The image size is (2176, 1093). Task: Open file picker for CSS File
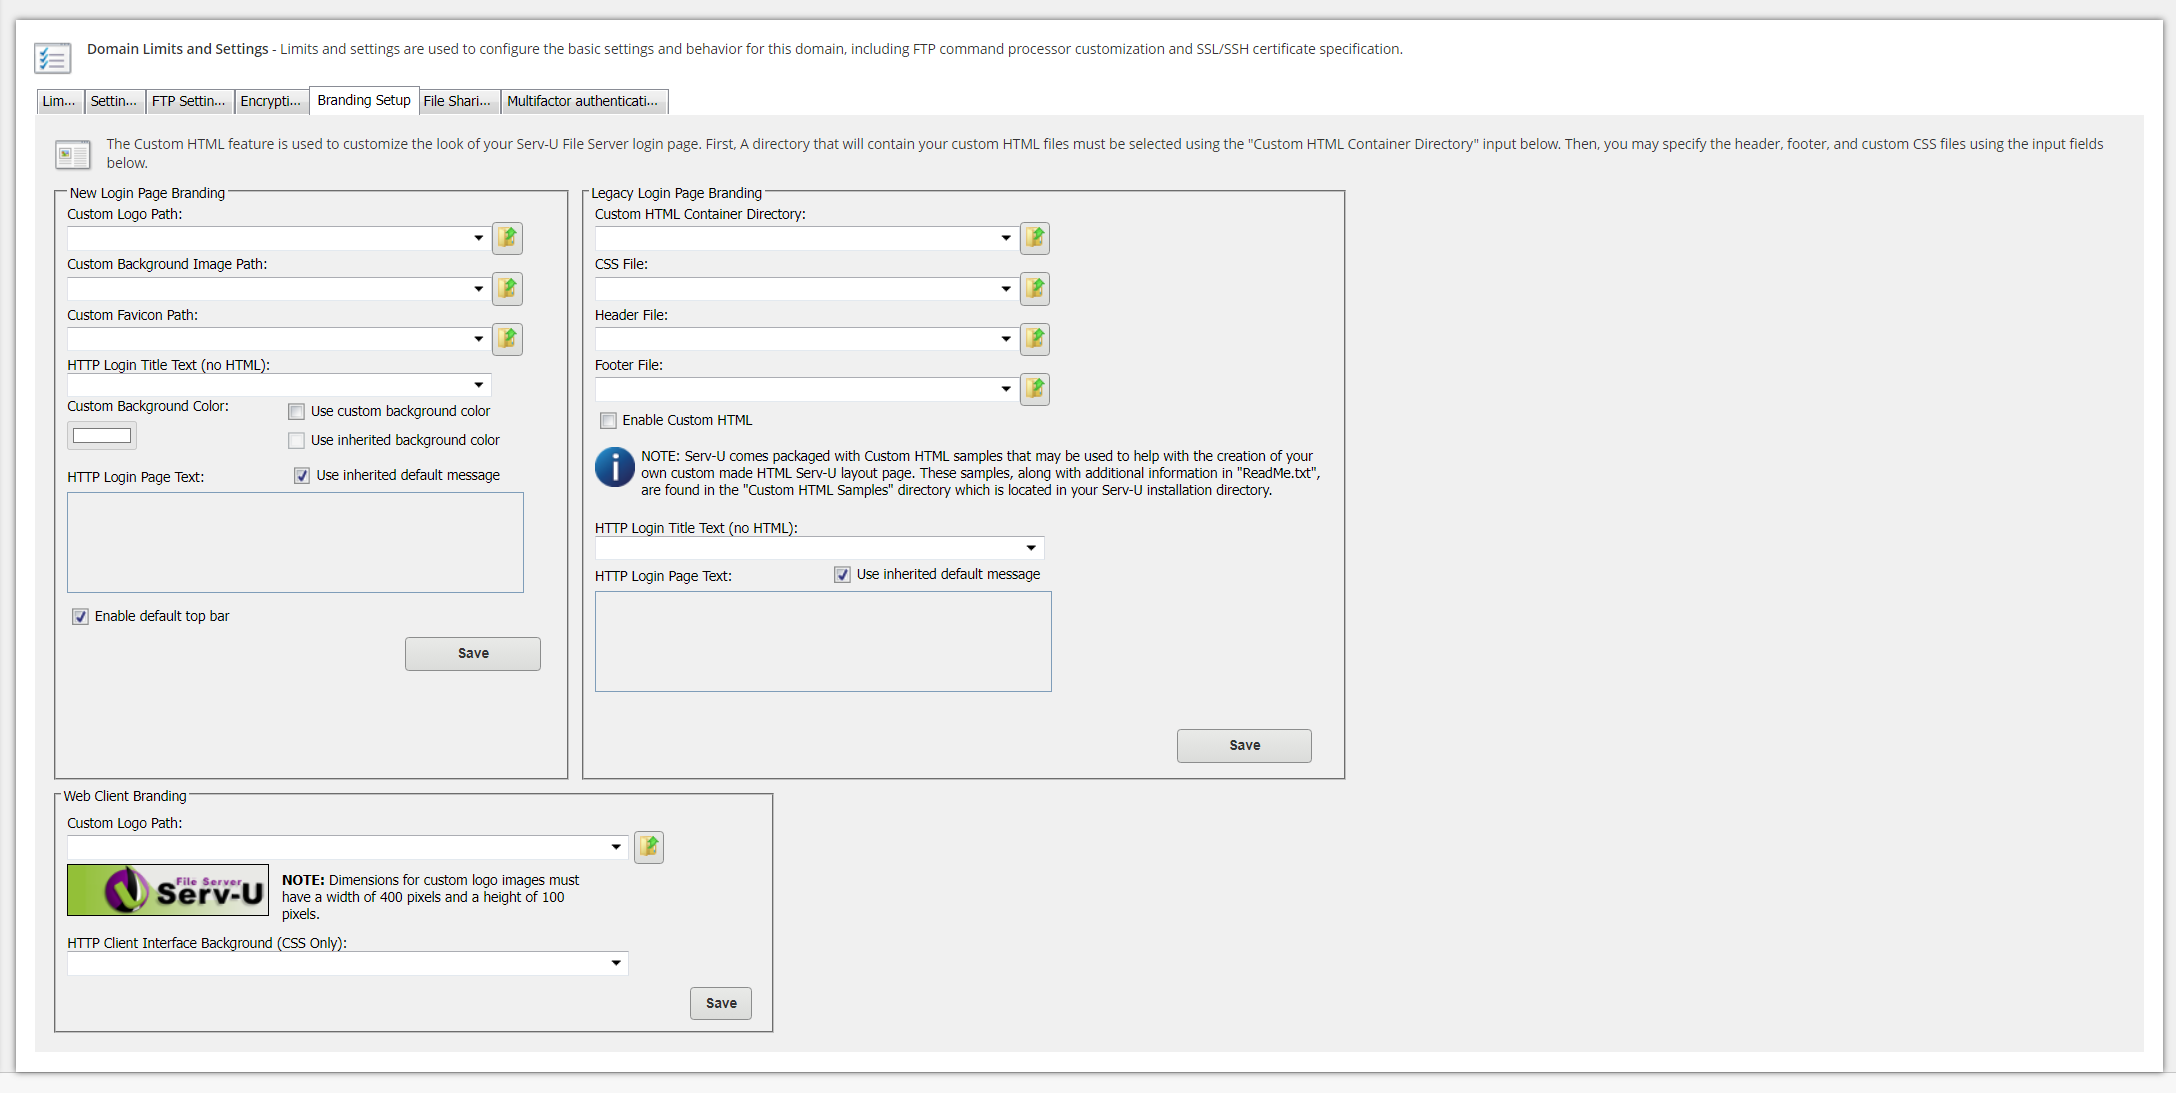(1035, 289)
